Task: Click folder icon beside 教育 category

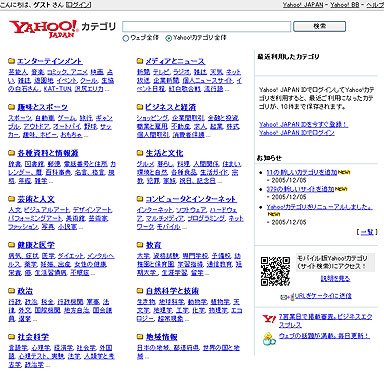Action: pos(140,245)
